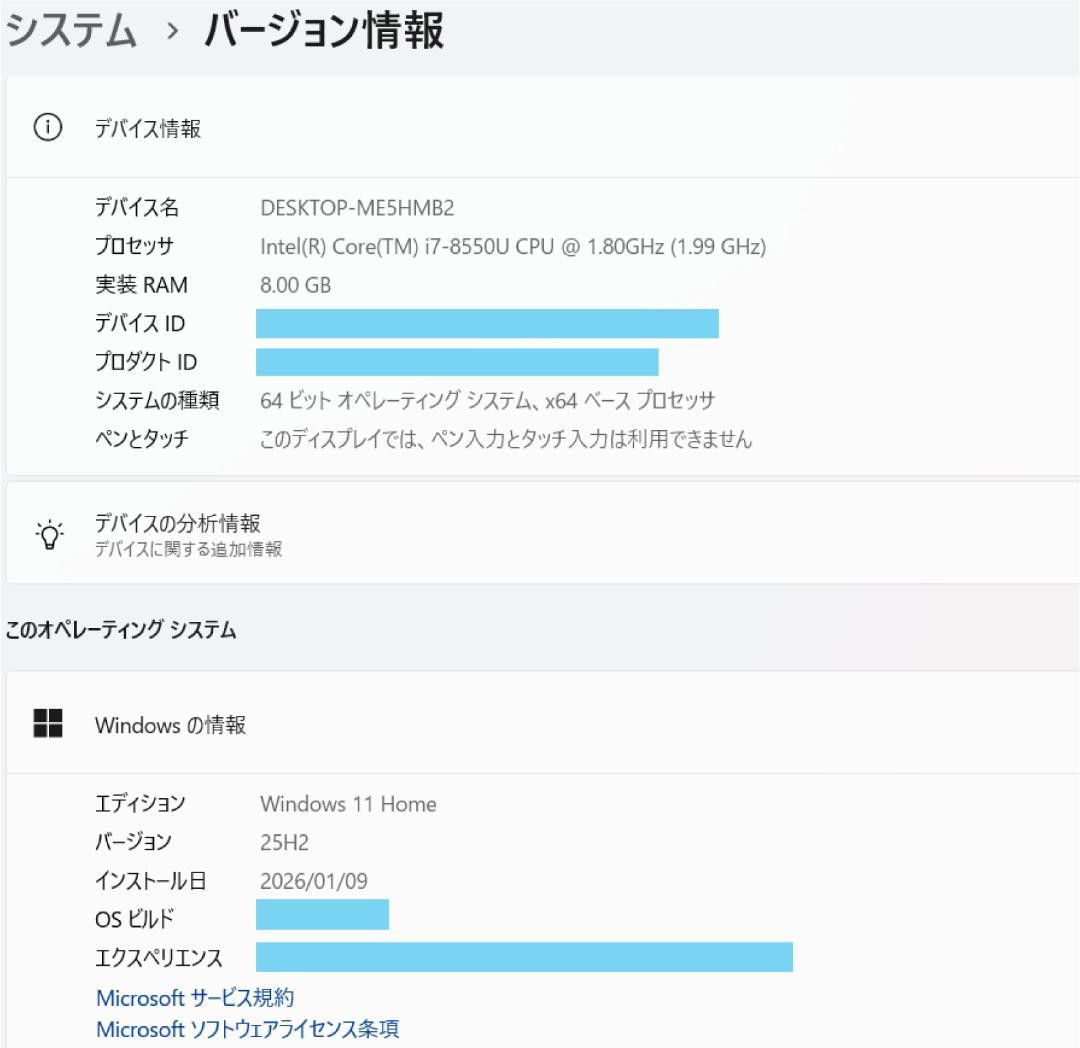
Task: Click the lightbulb icon for デバイスの分析情報
Action: [x=48, y=532]
